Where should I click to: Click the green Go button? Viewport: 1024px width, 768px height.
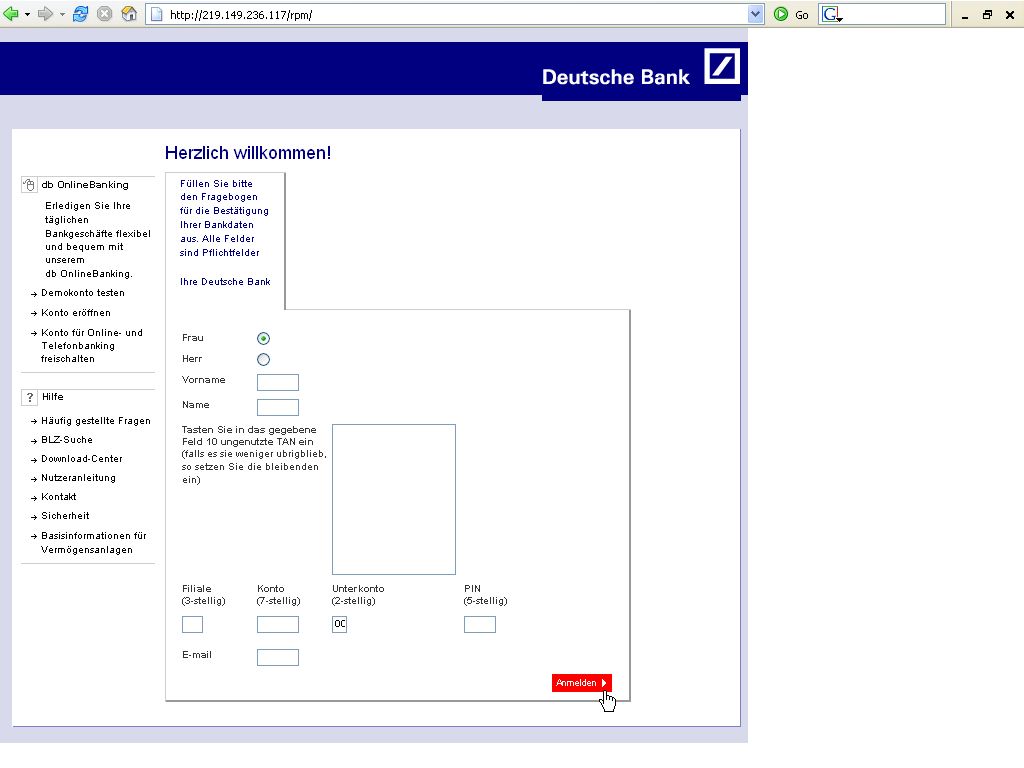click(791, 14)
